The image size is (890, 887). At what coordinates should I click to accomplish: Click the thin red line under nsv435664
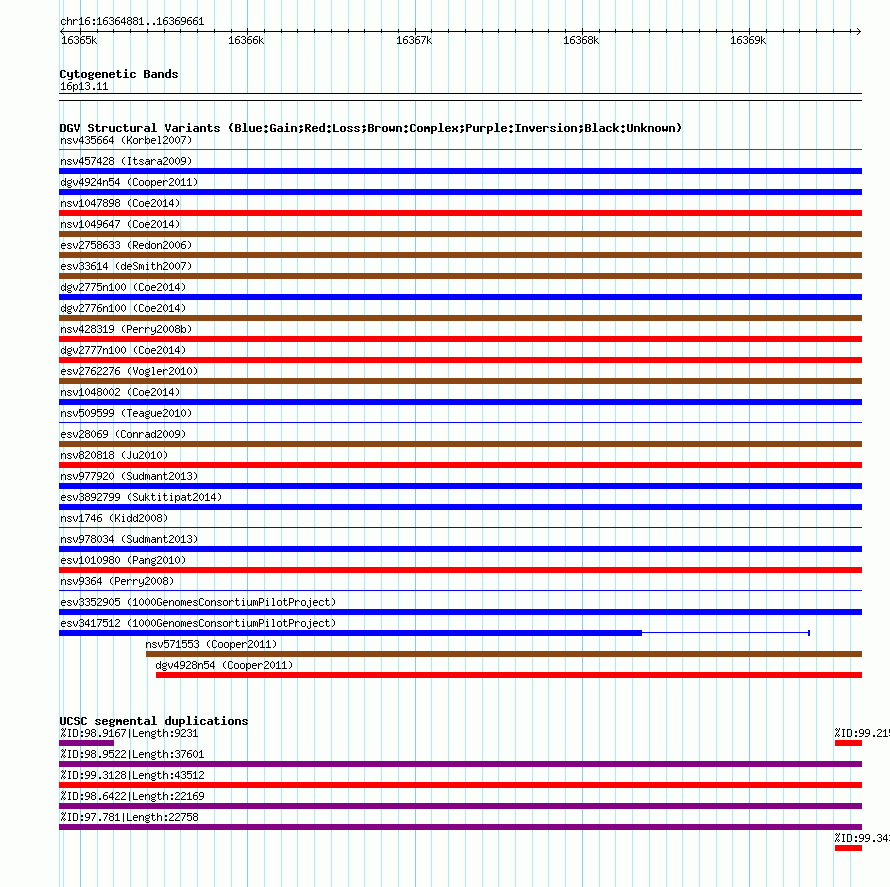tap(460, 150)
